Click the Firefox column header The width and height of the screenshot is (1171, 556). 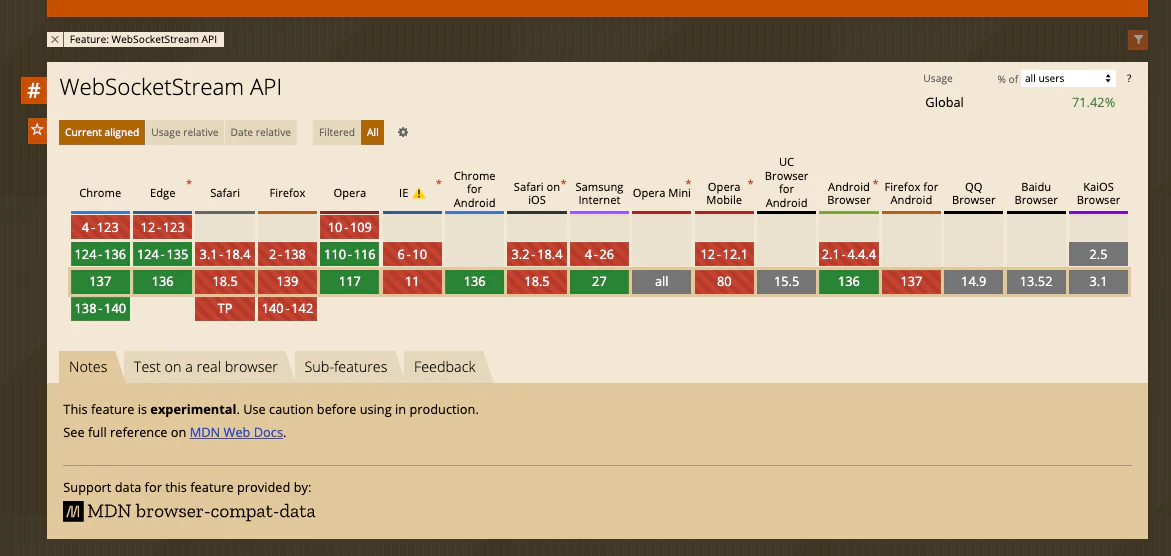tap(288, 193)
